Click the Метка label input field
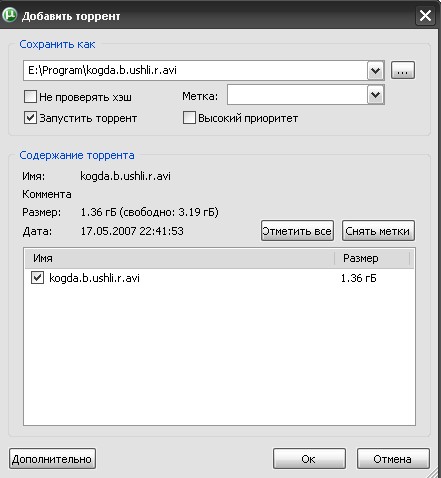 point(297,95)
